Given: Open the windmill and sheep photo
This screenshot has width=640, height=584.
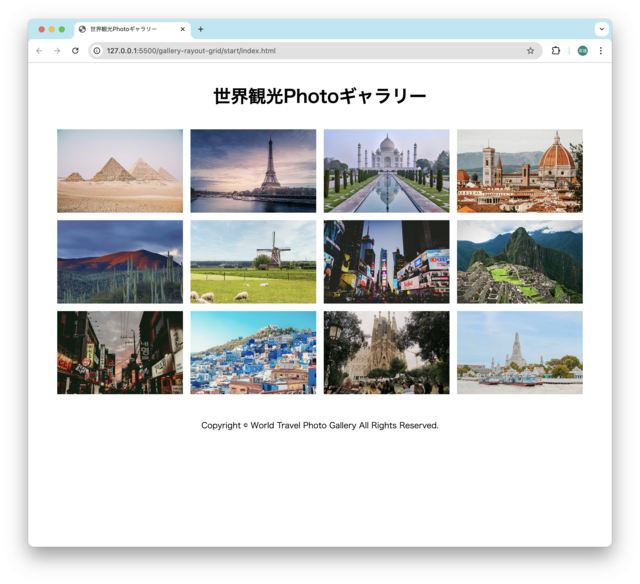Looking at the screenshot, I should click(x=253, y=262).
